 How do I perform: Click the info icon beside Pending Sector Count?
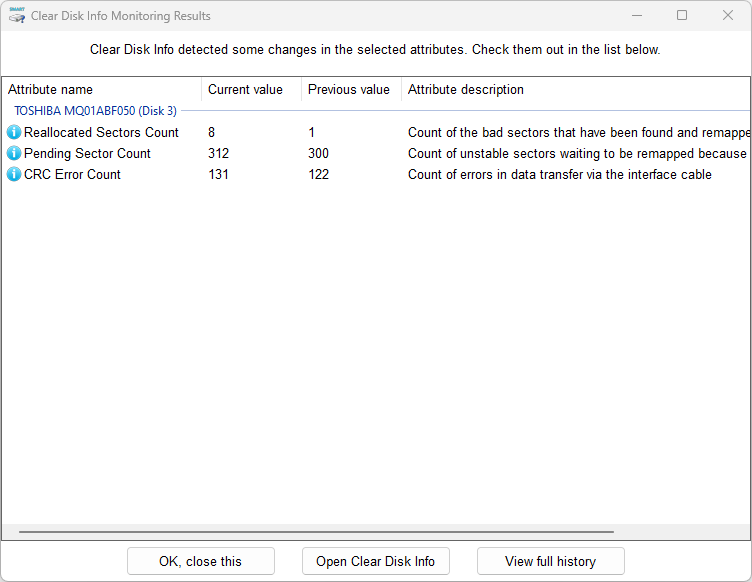point(14,153)
